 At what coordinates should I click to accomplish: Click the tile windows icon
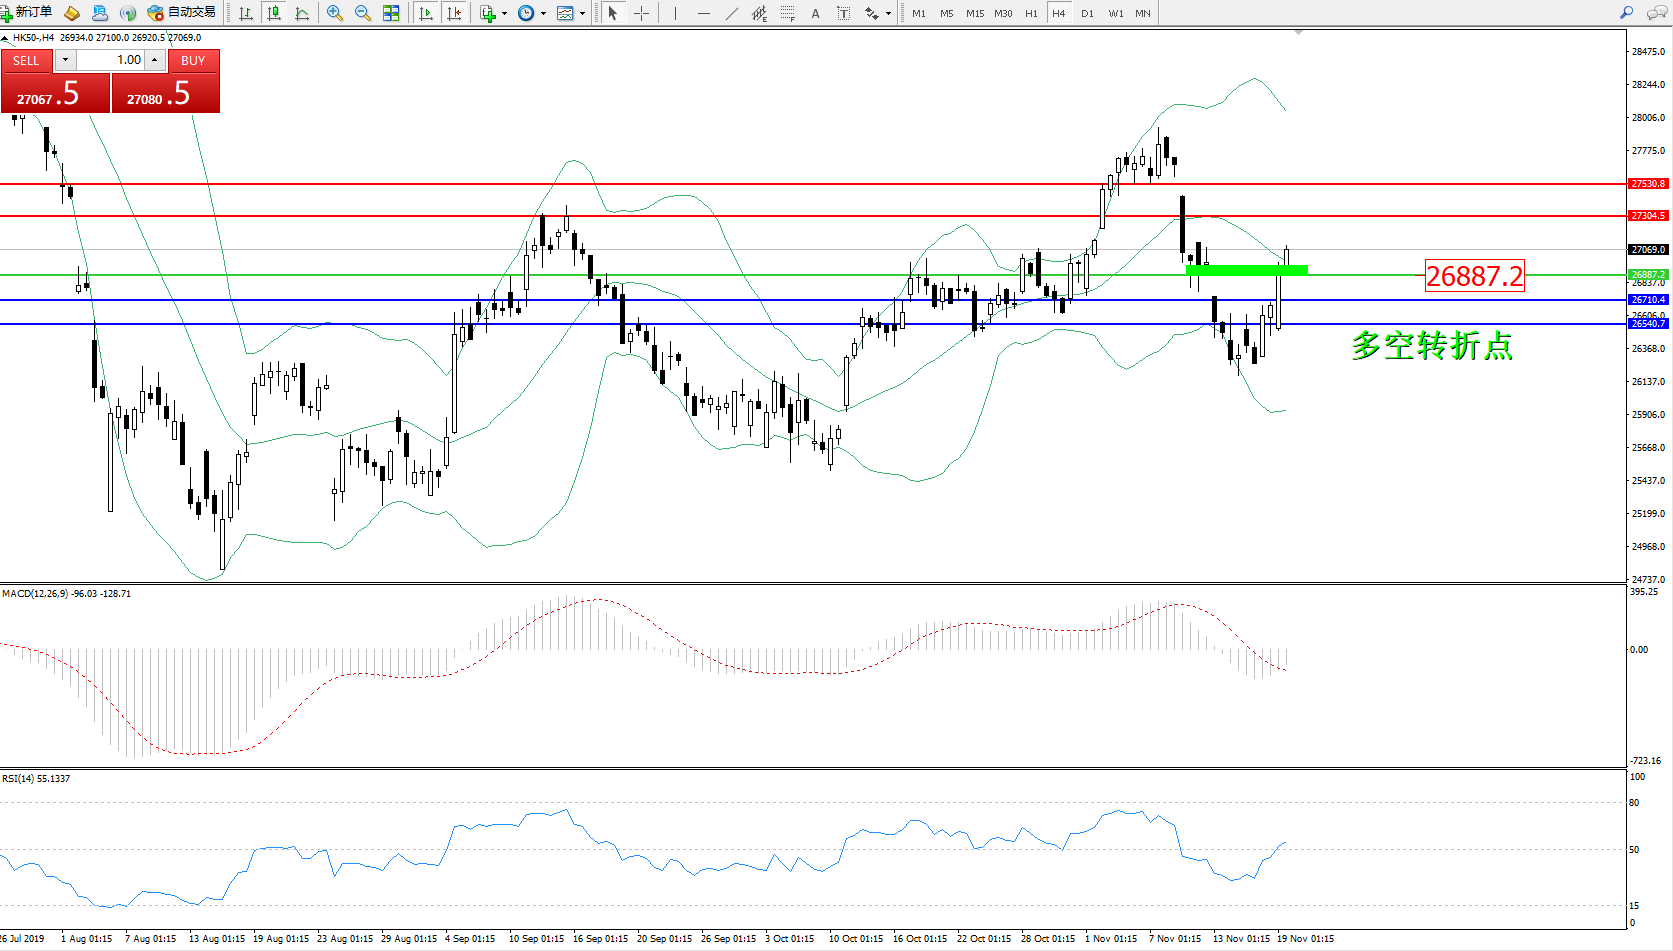pos(391,13)
